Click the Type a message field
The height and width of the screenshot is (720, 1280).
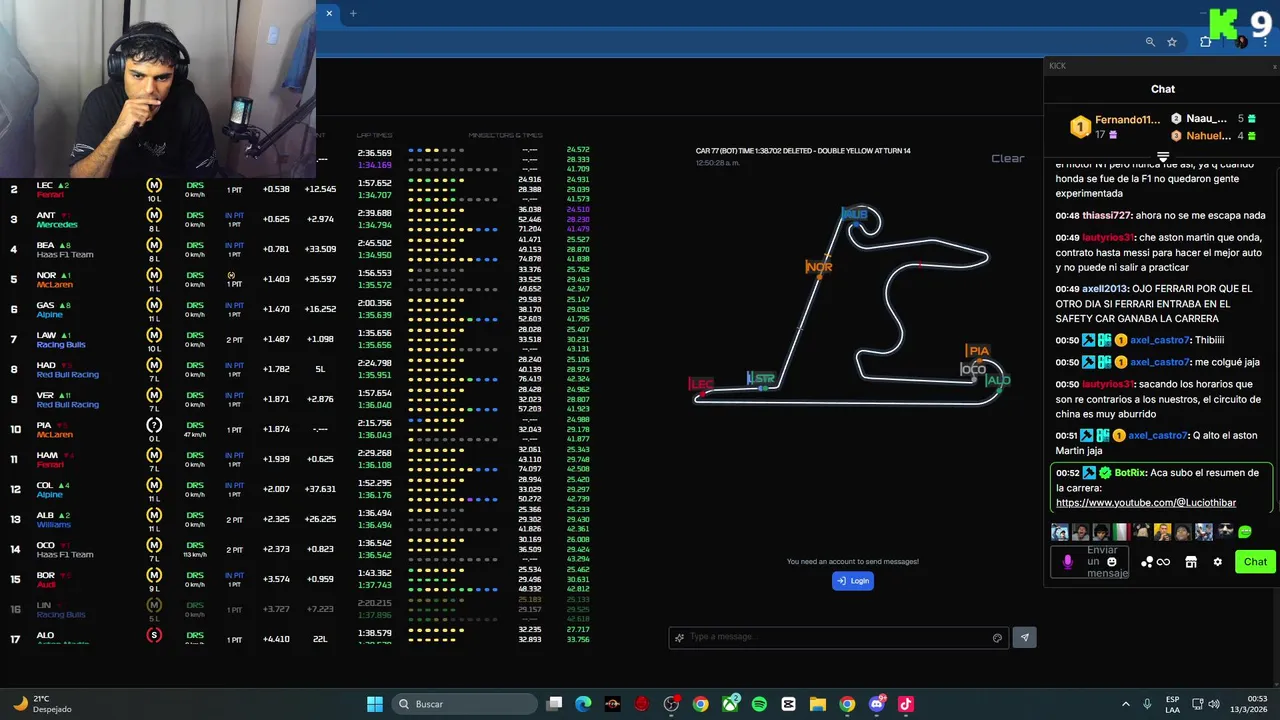pyautogui.click(x=838, y=637)
